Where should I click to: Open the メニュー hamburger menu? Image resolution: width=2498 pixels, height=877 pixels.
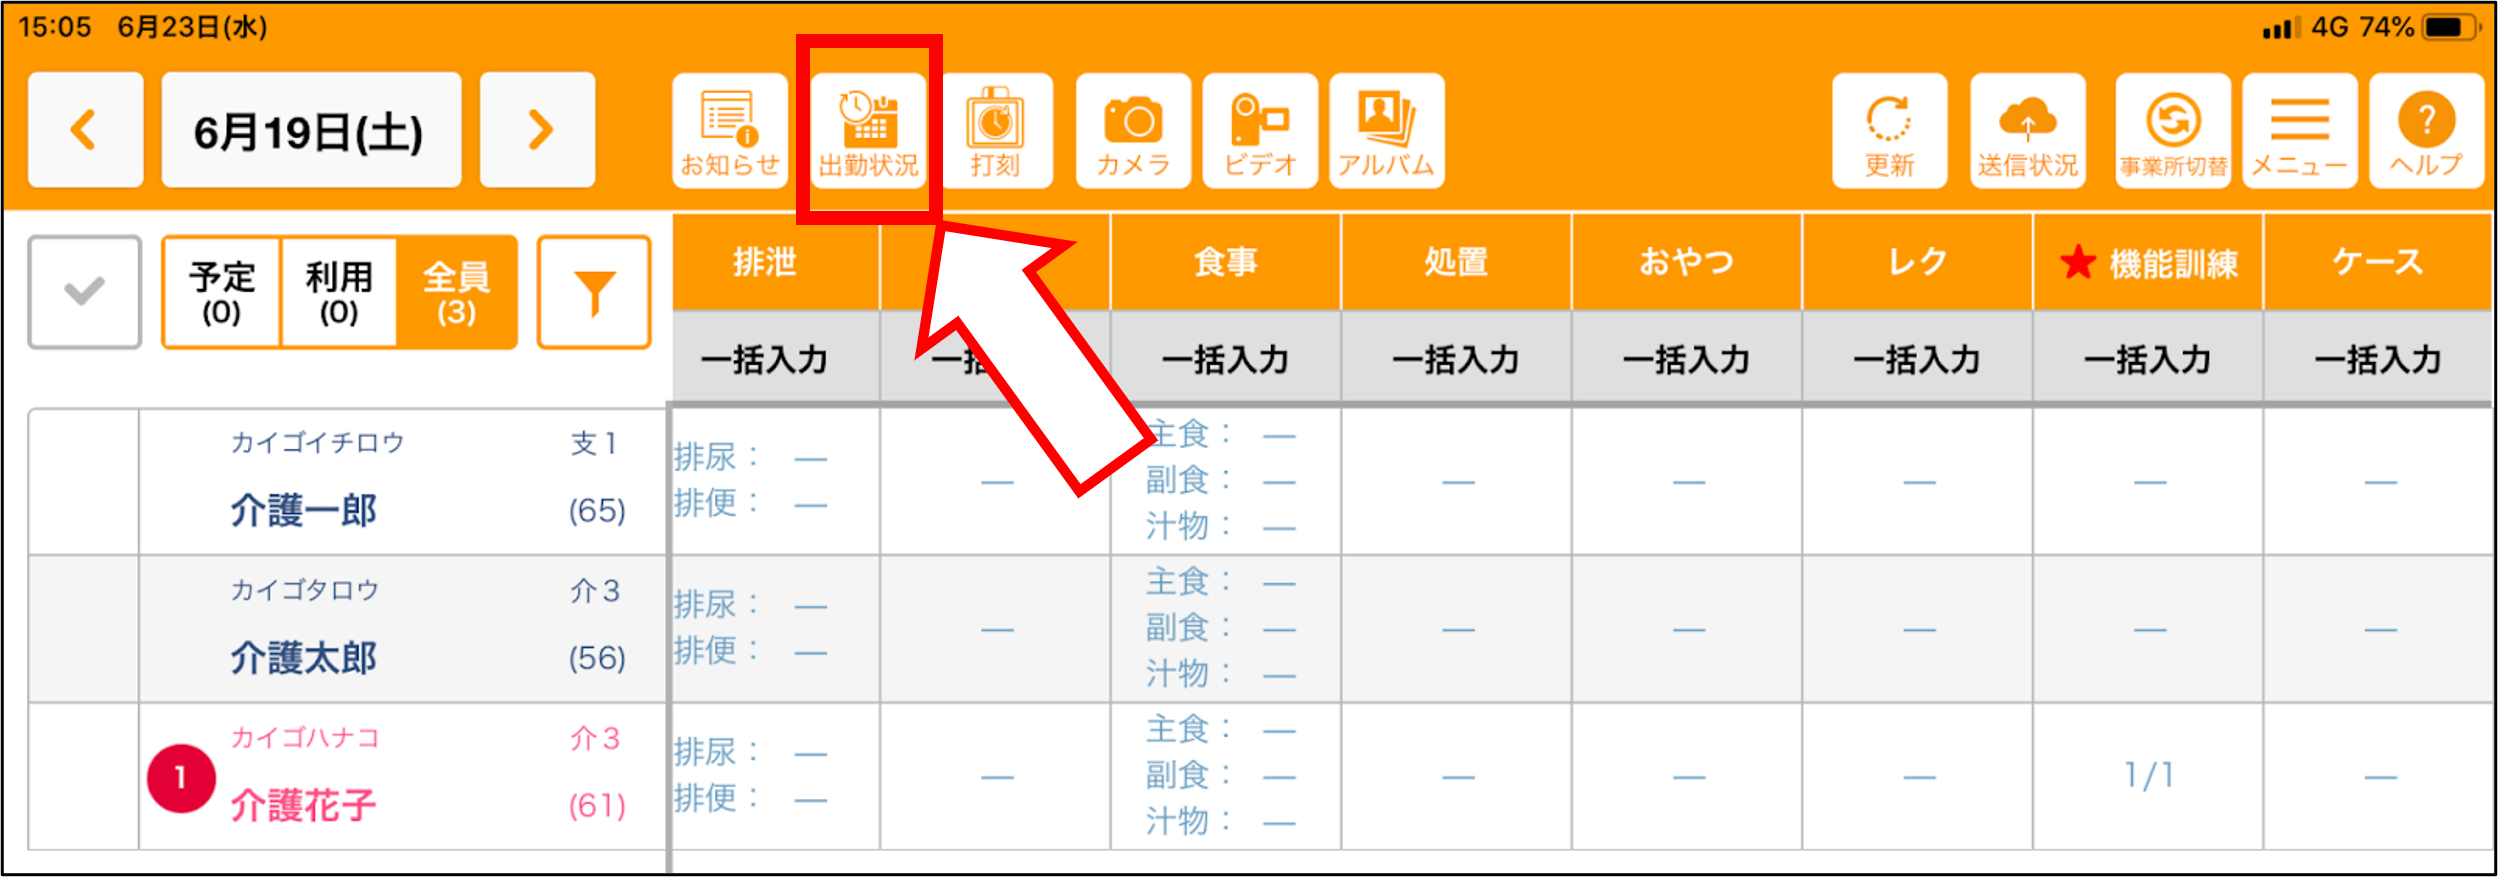pyautogui.click(x=2299, y=131)
